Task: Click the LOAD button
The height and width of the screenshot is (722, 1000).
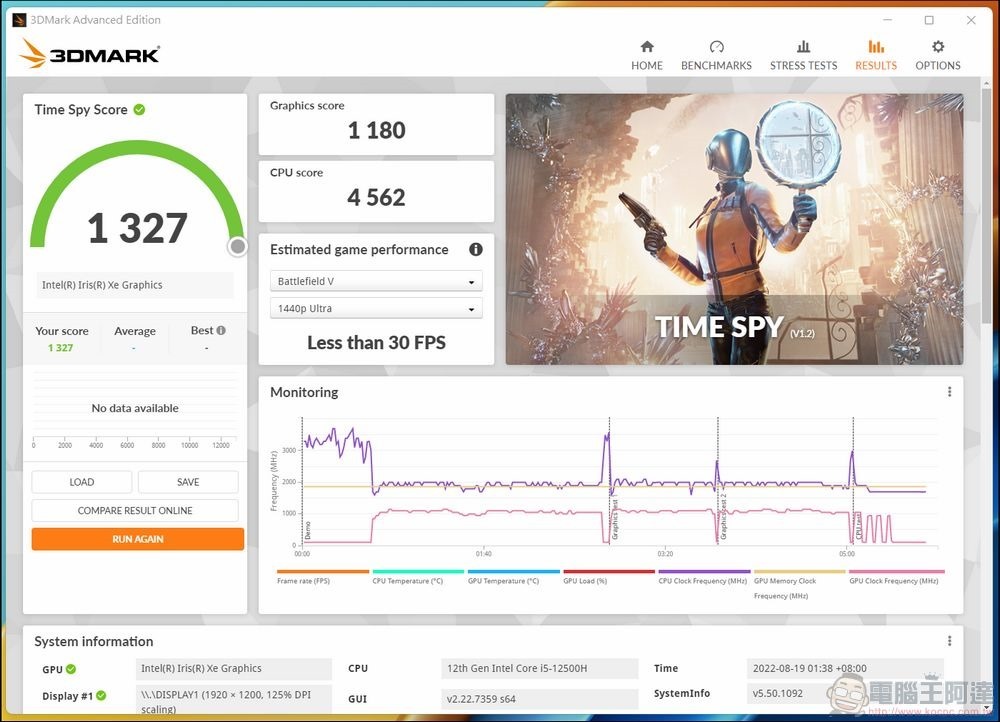Action: pyautogui.click(x=82, y=482)
